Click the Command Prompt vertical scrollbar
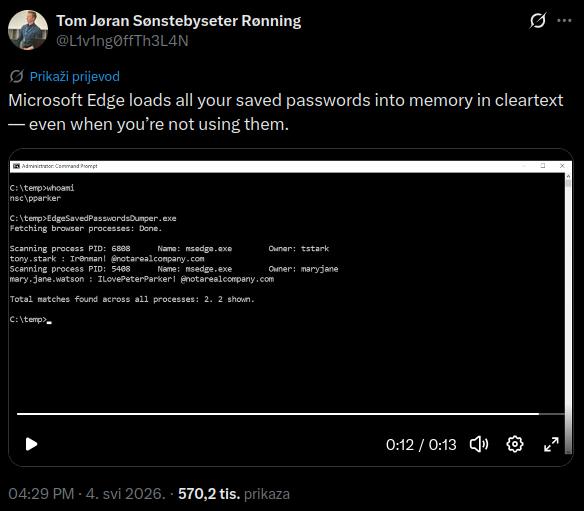 click(x=568, y=313)
